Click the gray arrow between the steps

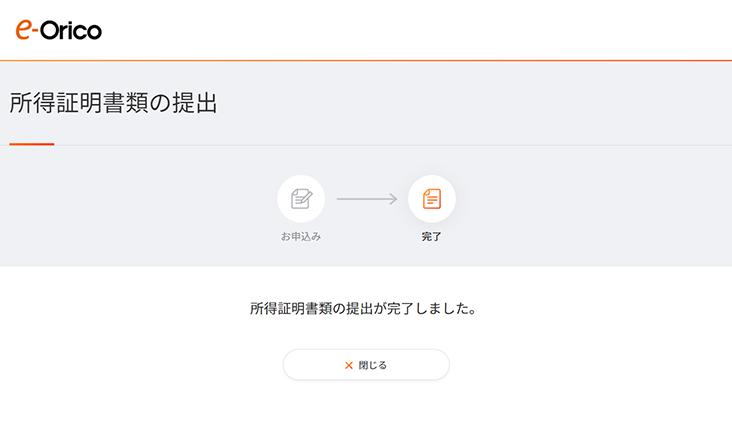pyautogui.click(x=367, y=199)
